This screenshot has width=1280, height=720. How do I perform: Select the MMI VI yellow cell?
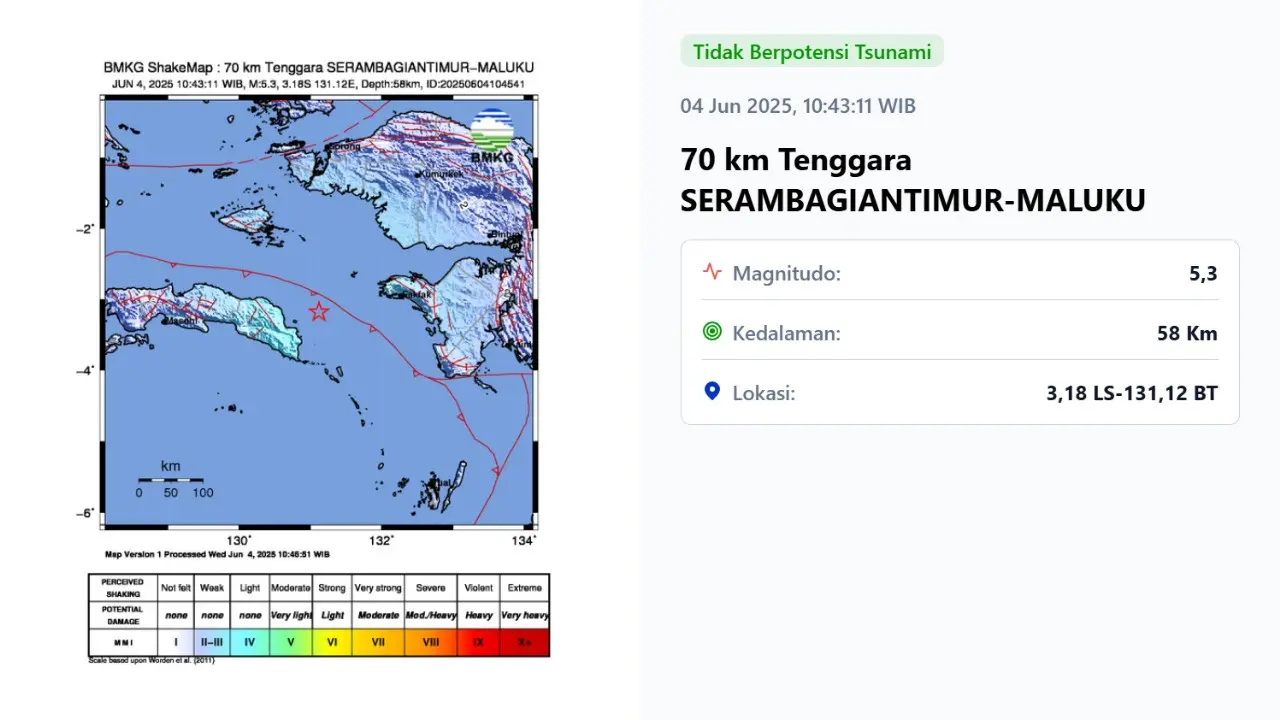332,642
